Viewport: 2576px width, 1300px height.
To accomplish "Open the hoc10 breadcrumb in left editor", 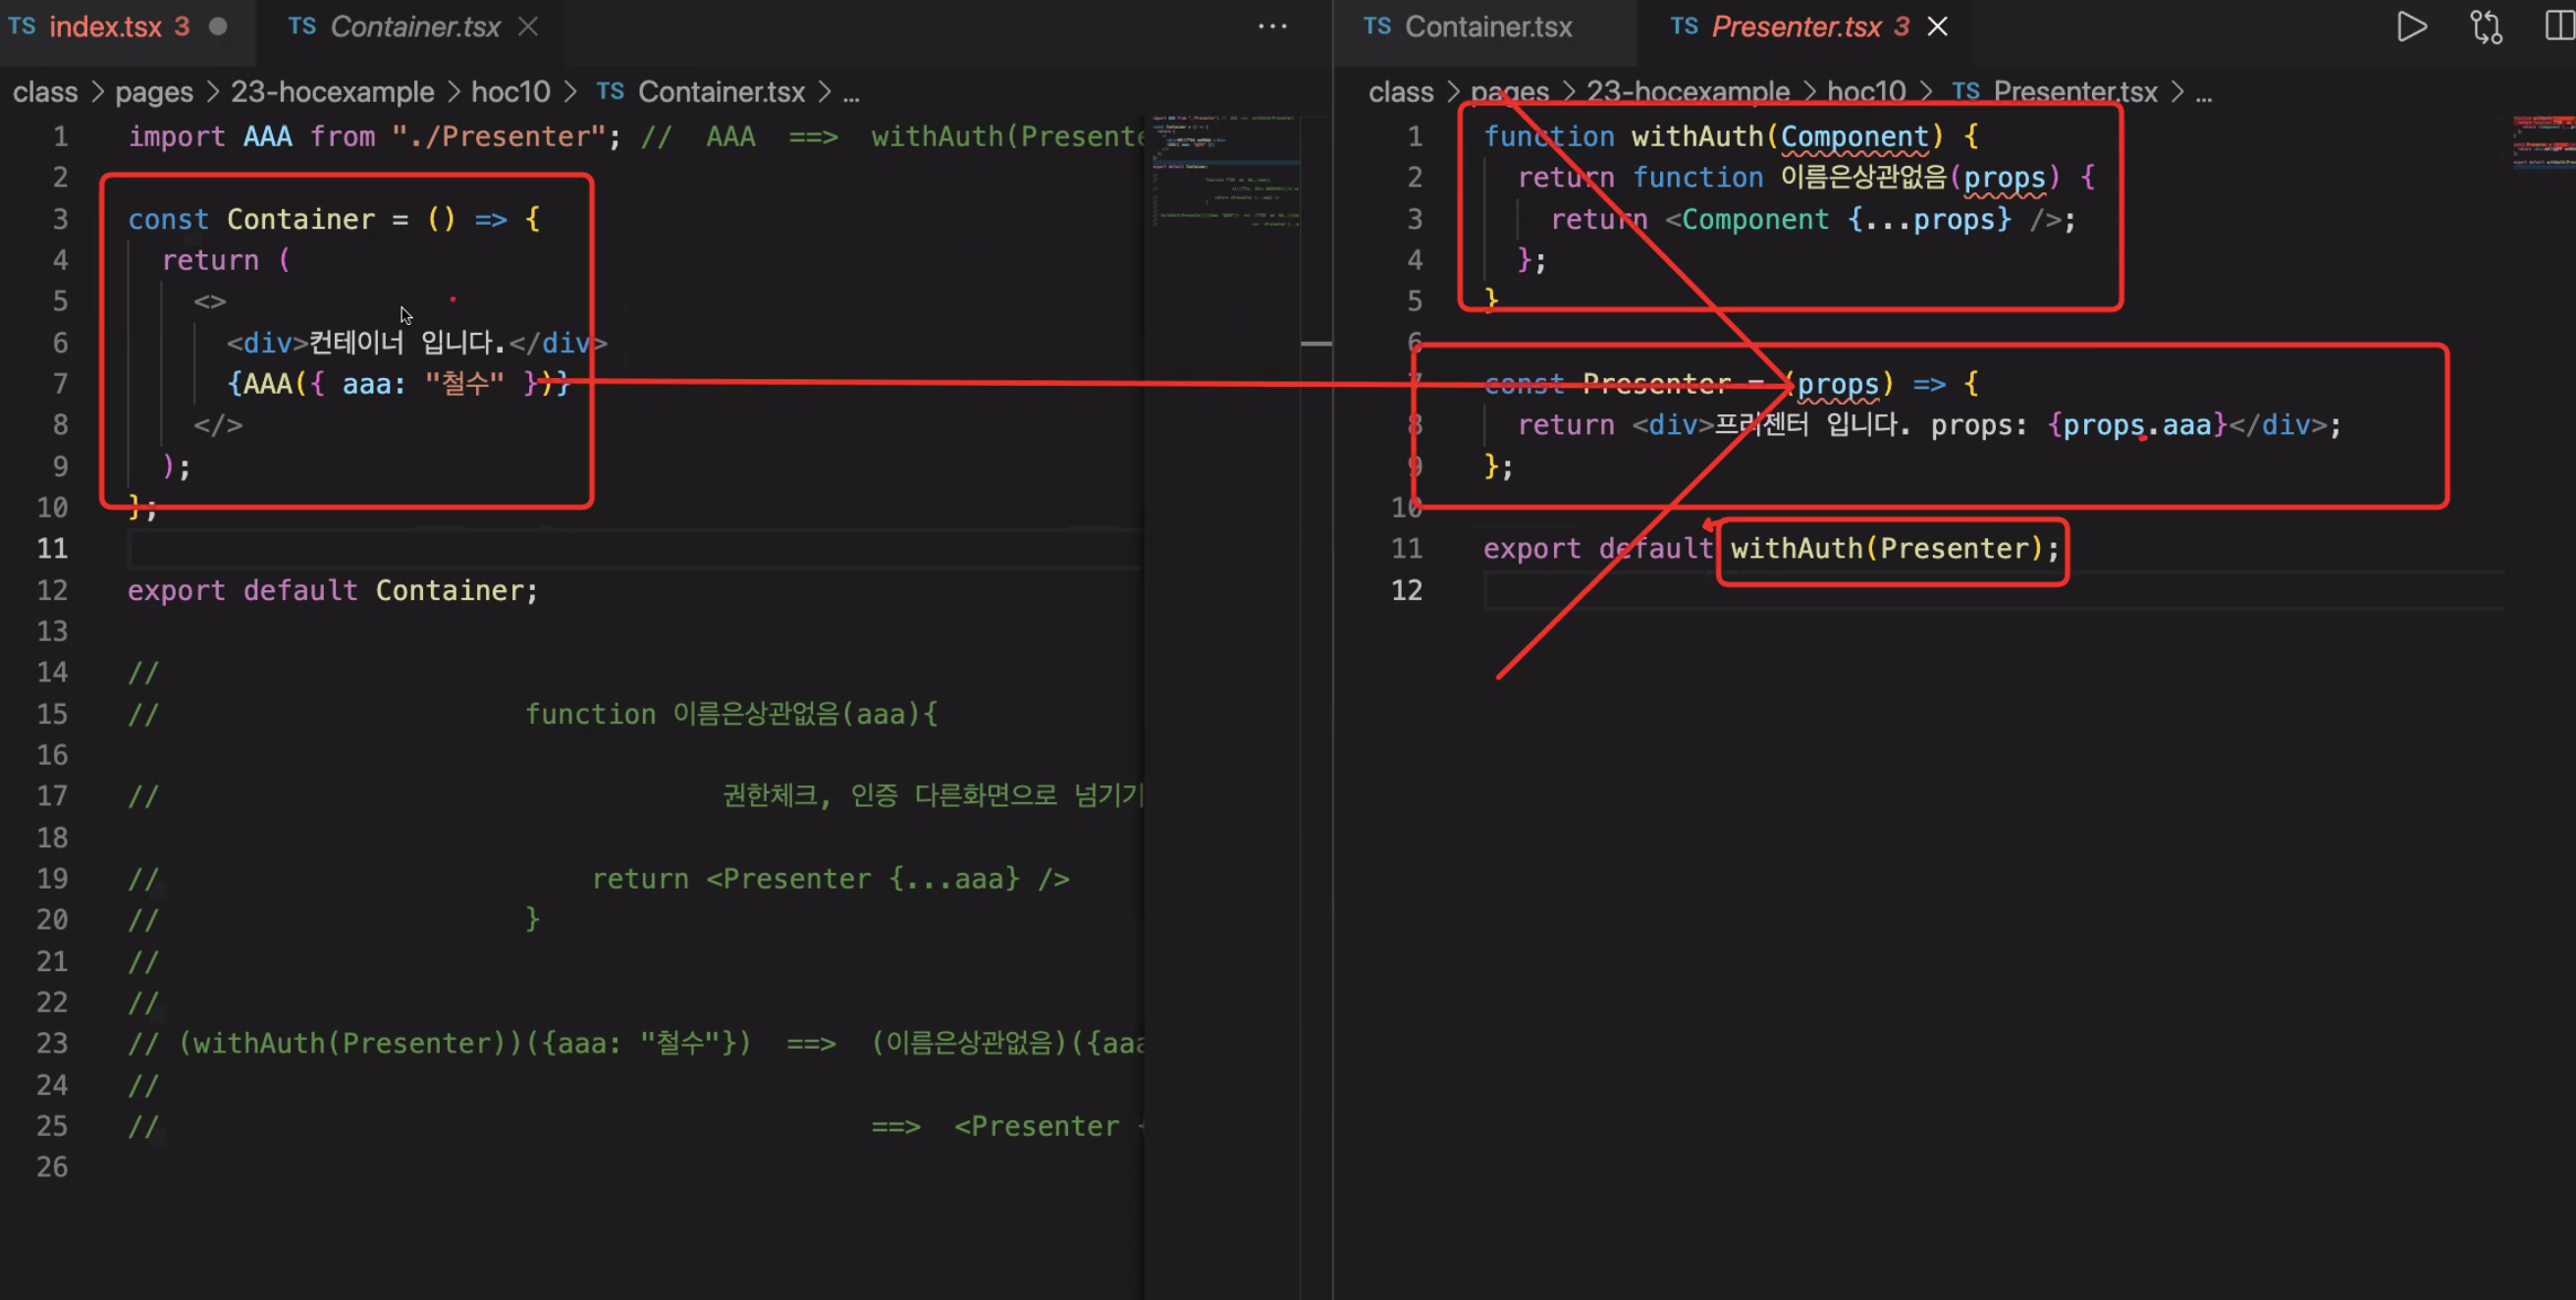I will (x=510, y=92).
